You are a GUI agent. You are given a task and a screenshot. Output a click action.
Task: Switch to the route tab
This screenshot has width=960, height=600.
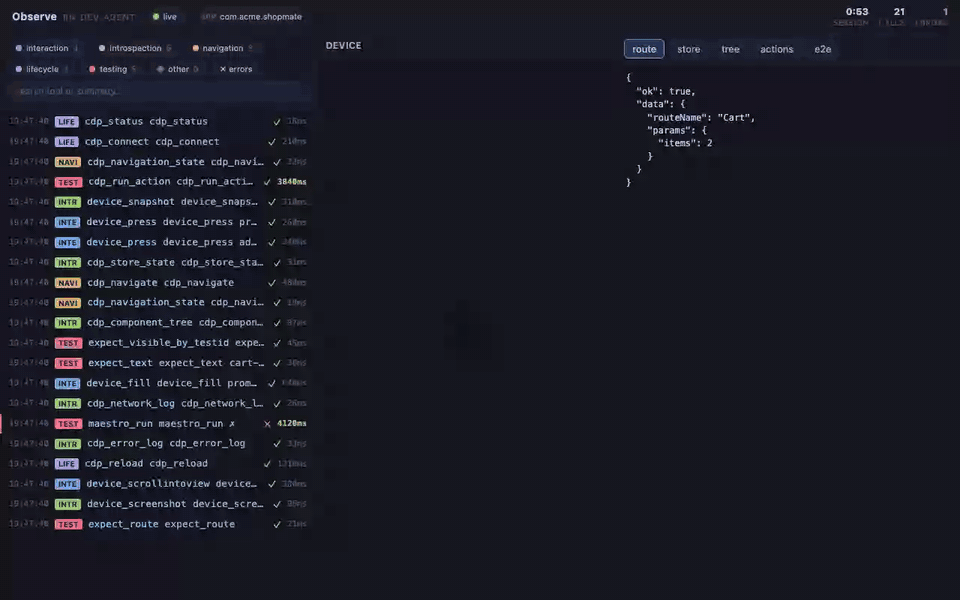click(x=644, y=49)
